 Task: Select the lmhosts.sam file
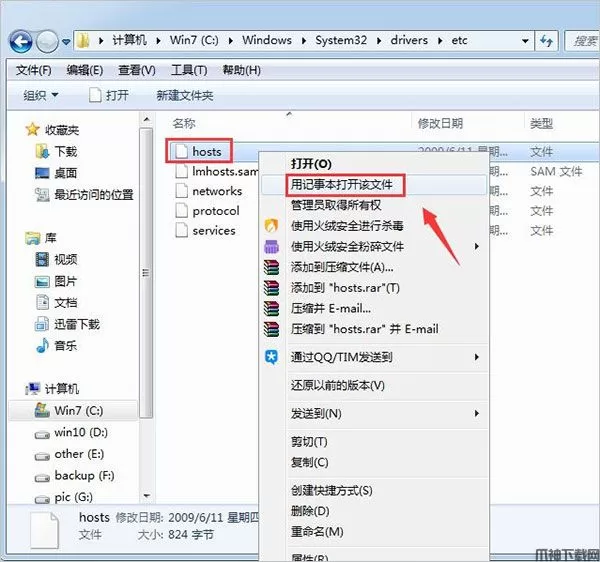tap(217, 171)
